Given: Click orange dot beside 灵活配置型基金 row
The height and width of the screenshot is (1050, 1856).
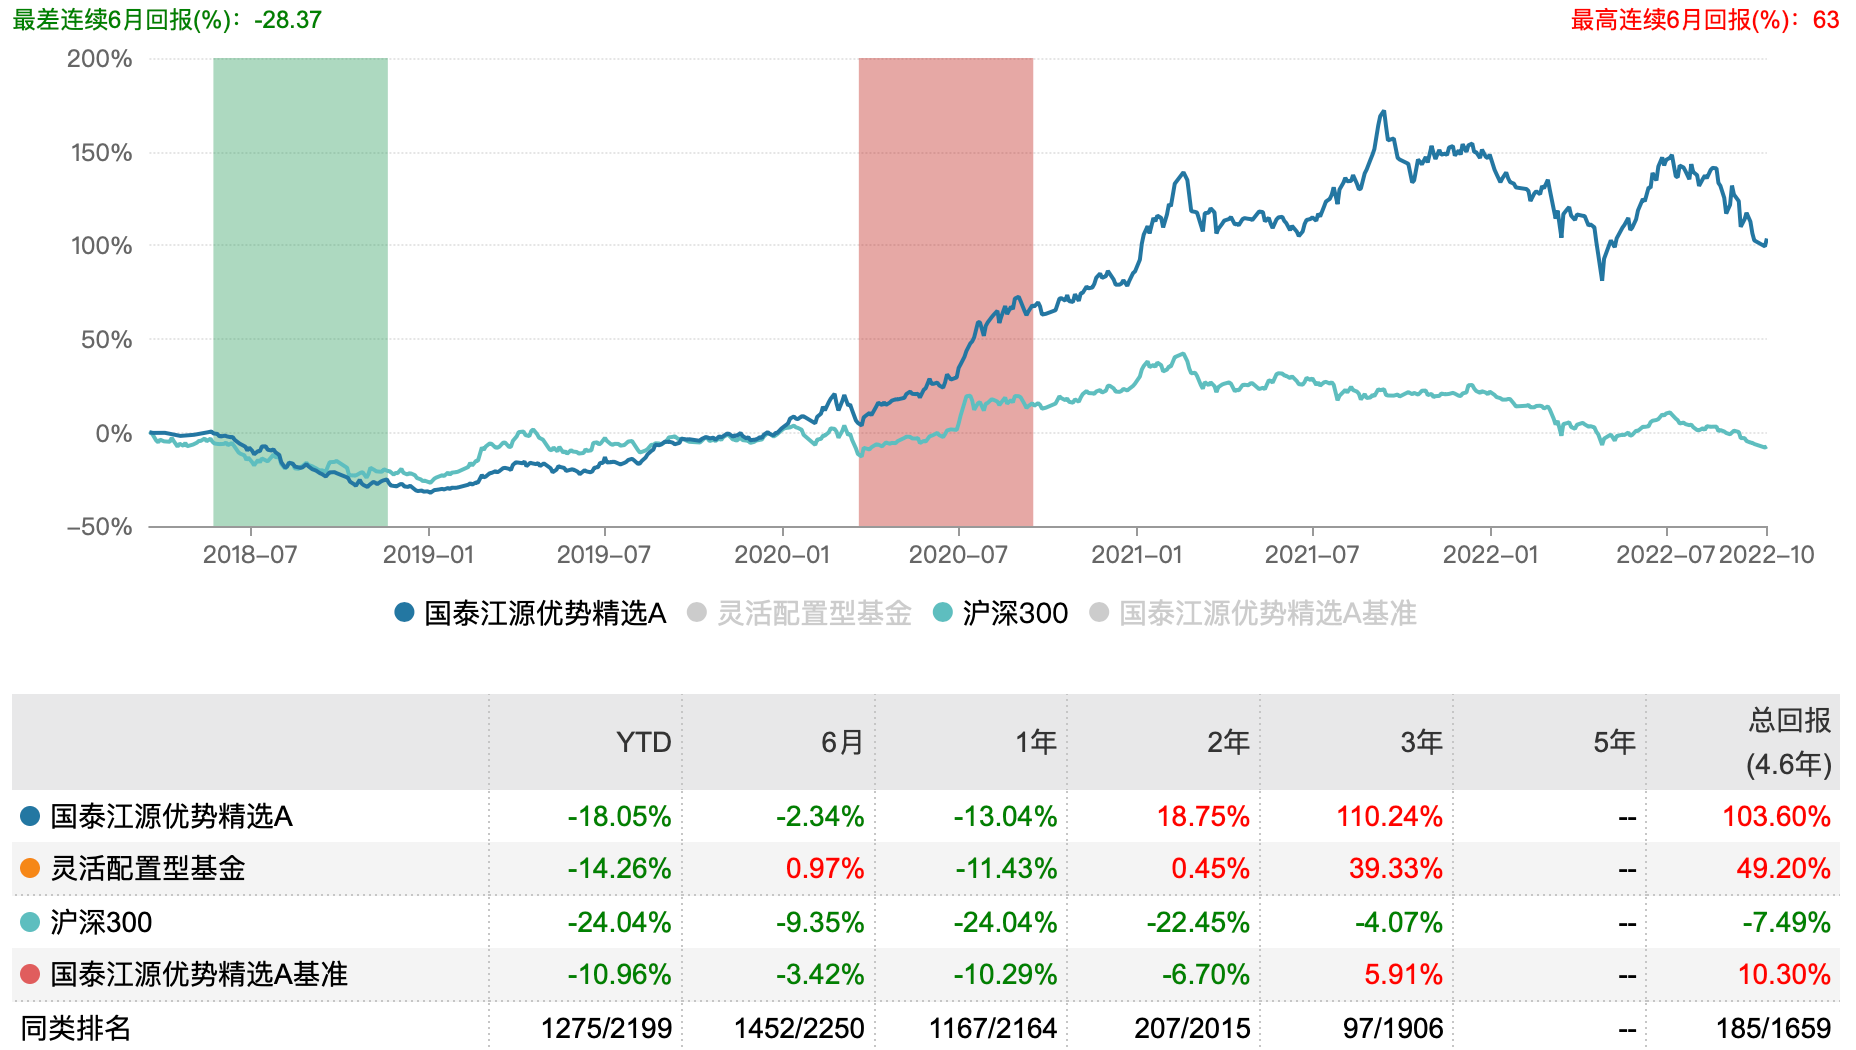Looking at the screenshot, I should (30, 868).
